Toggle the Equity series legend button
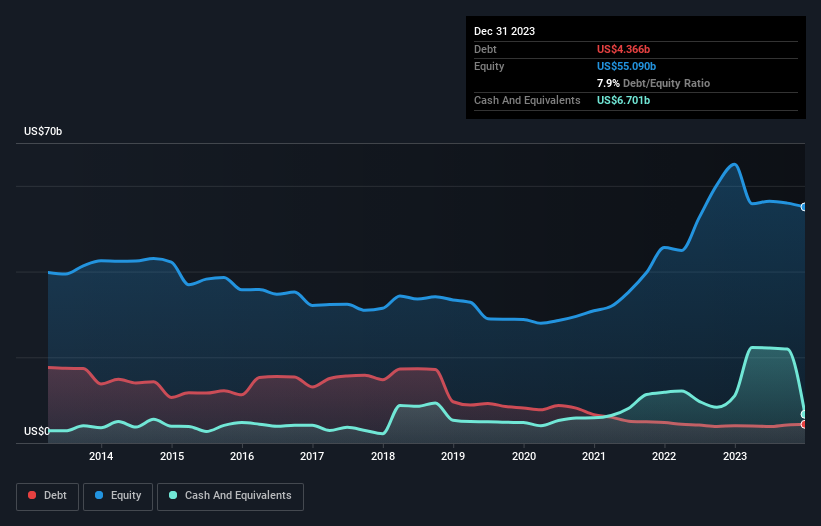This screenshot has width=821, height=526. click(x=118, y=496)
